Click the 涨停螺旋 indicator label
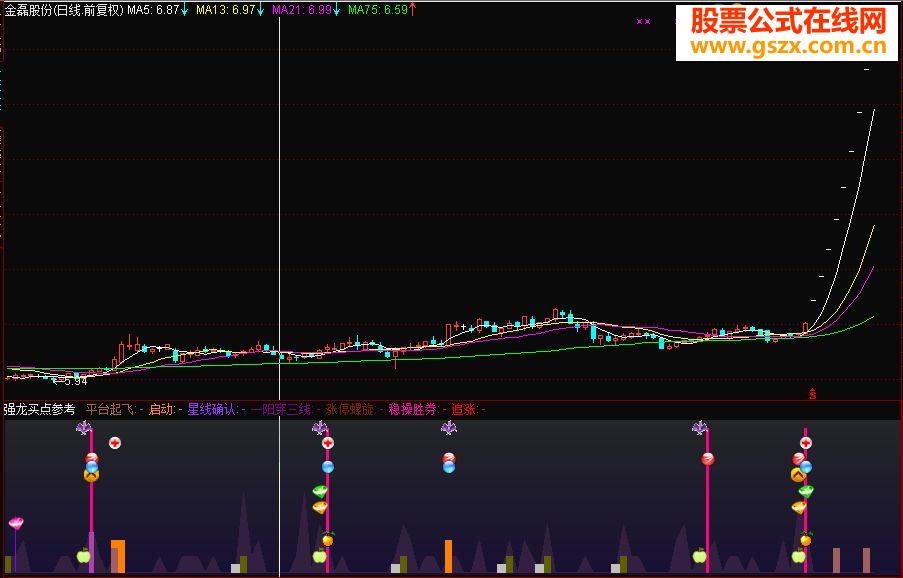This screenshot has height=578, width=903. [350, 409]
